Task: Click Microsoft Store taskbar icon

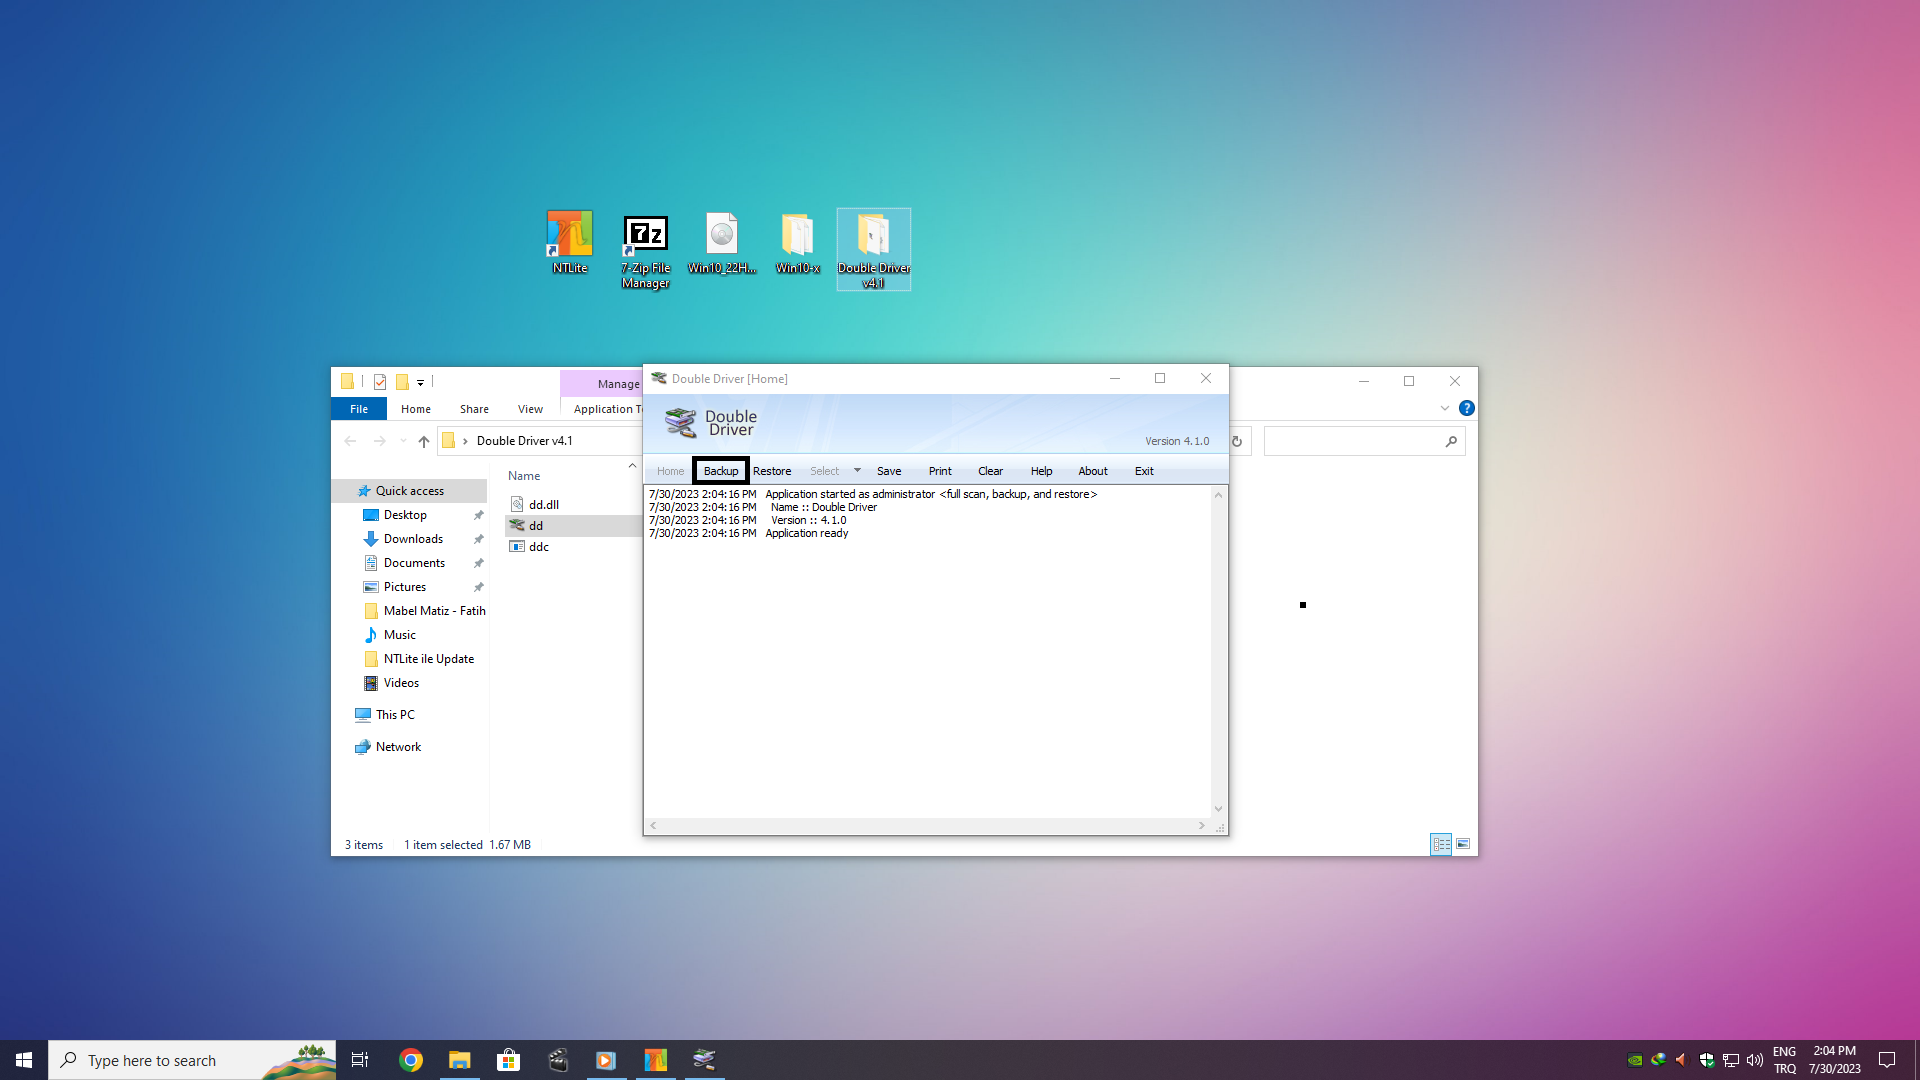Action: click(509, 1060)
